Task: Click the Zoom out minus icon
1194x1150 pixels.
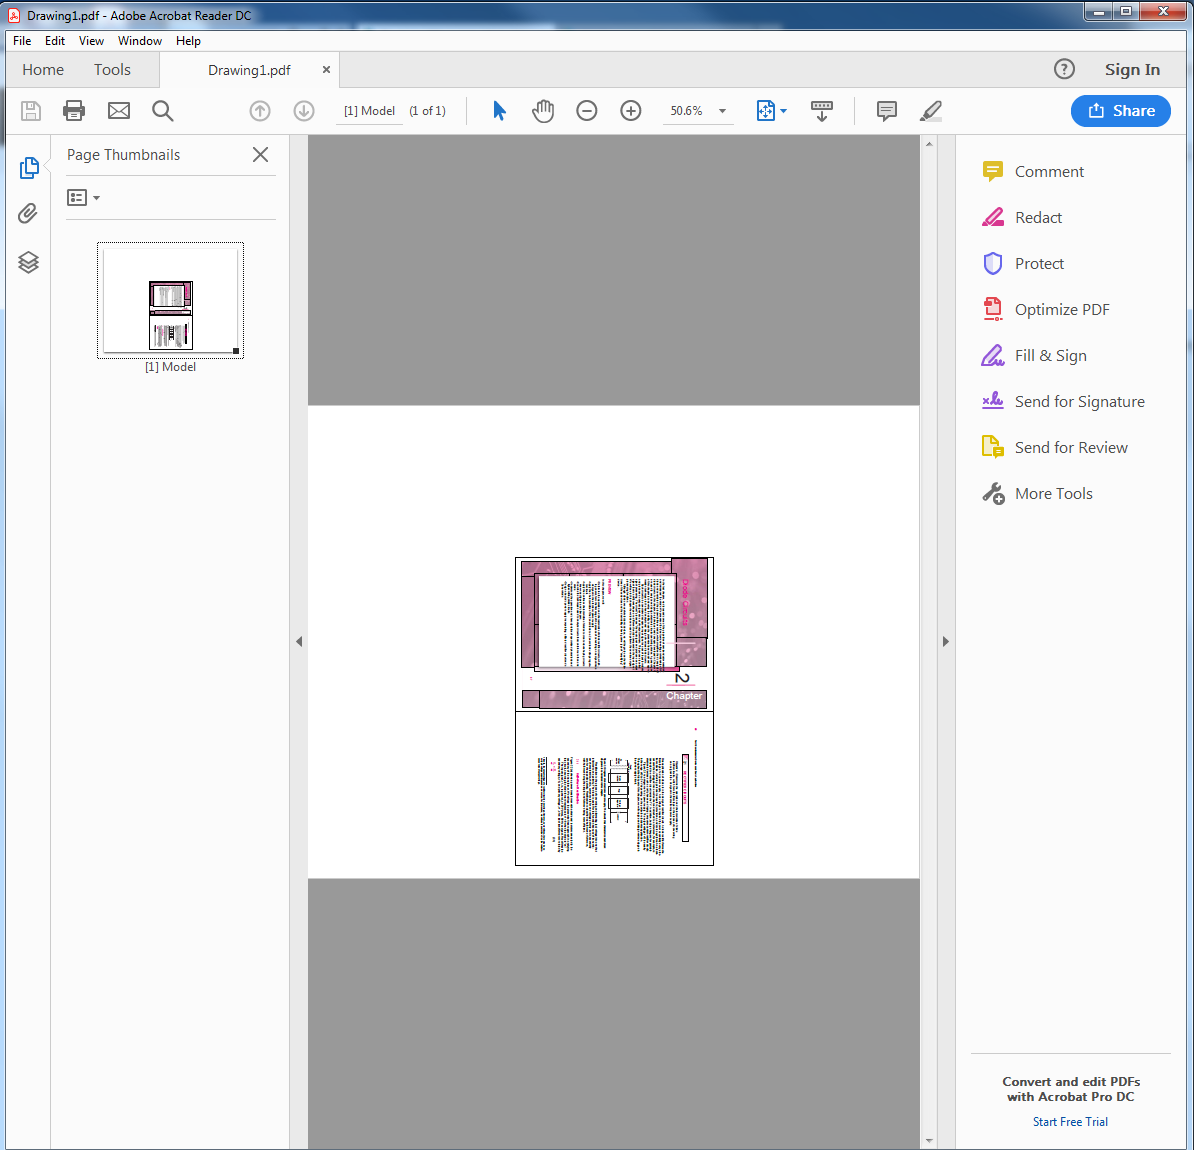Action: coord(587,111)
